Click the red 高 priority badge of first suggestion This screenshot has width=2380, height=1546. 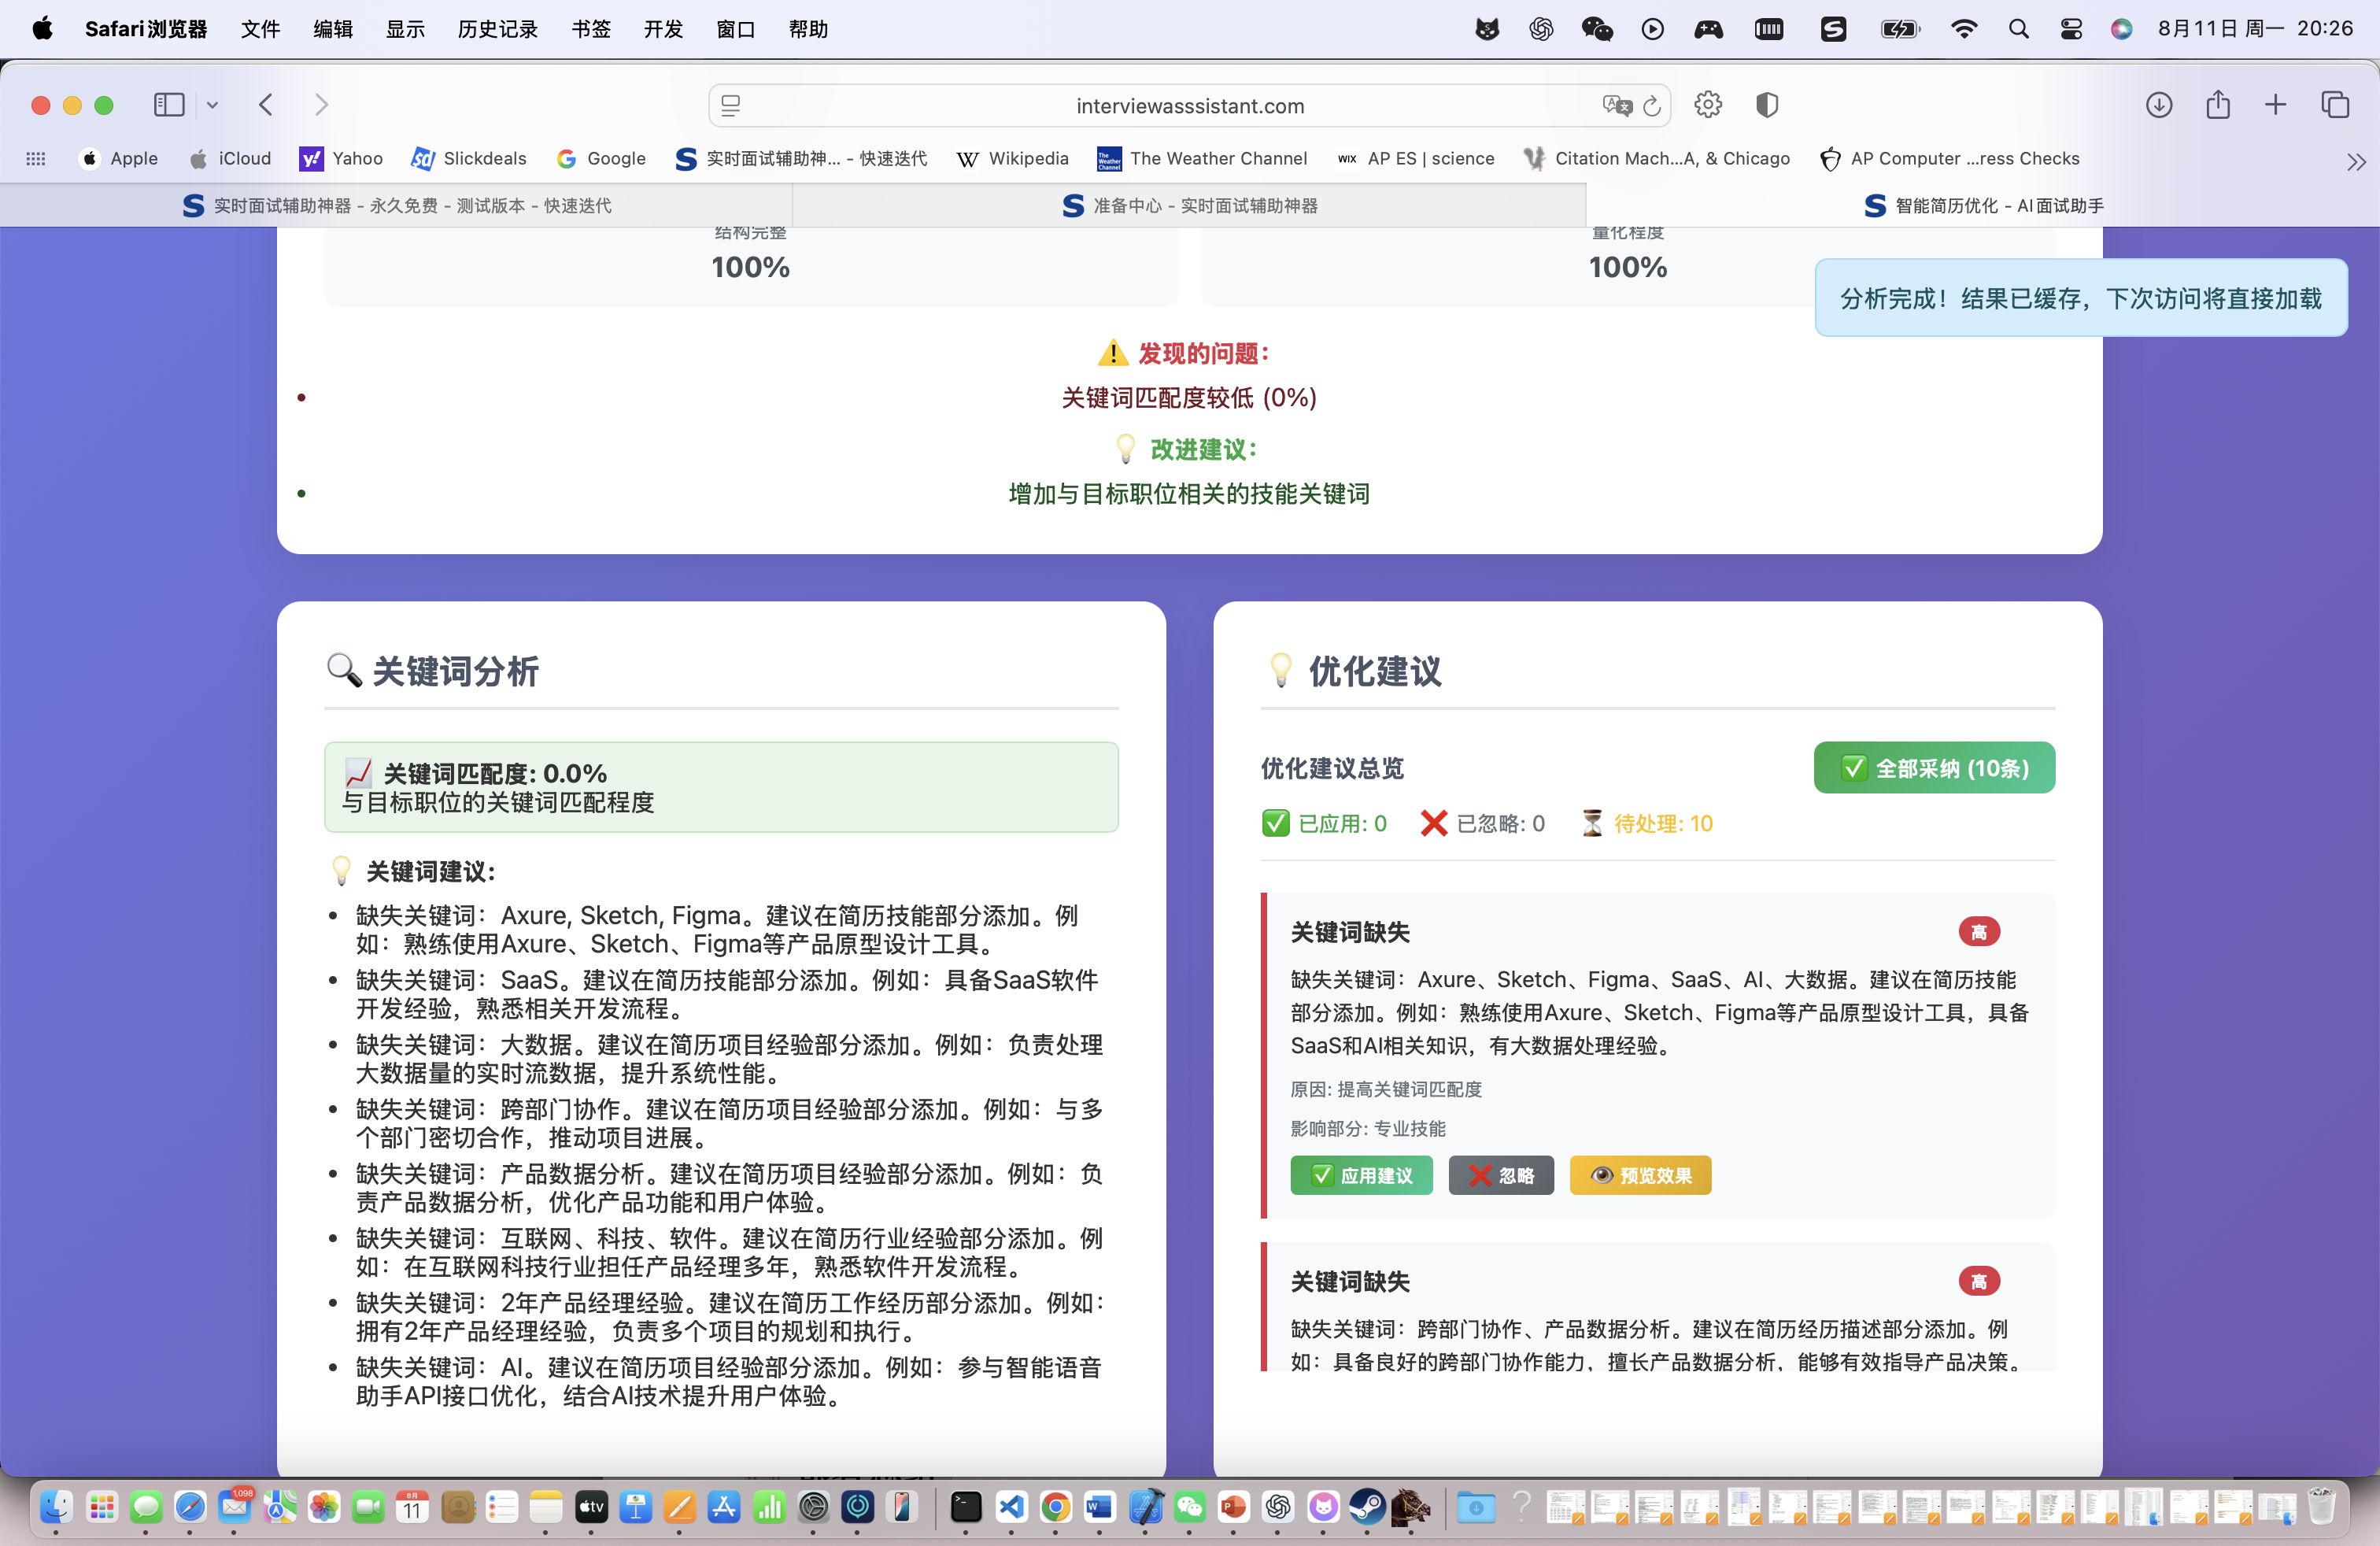1978,932
